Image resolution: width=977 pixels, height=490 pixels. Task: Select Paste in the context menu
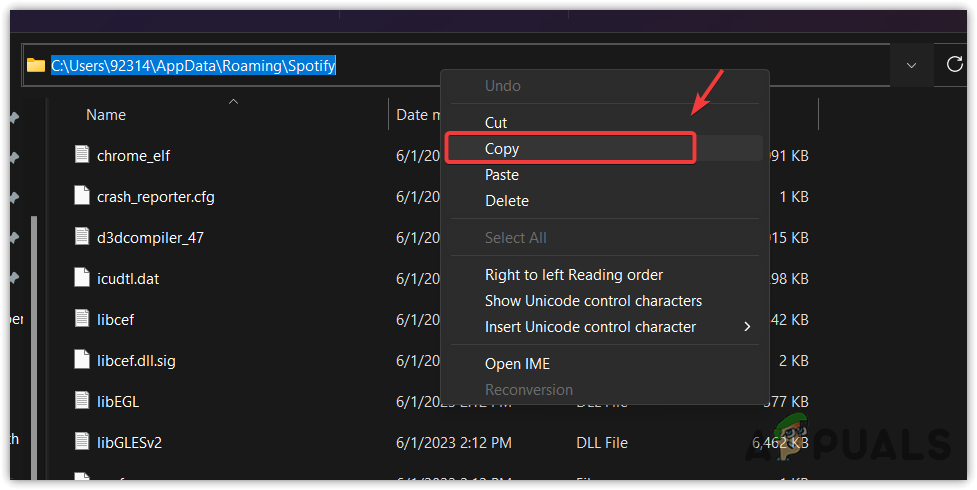pos(502,175)
